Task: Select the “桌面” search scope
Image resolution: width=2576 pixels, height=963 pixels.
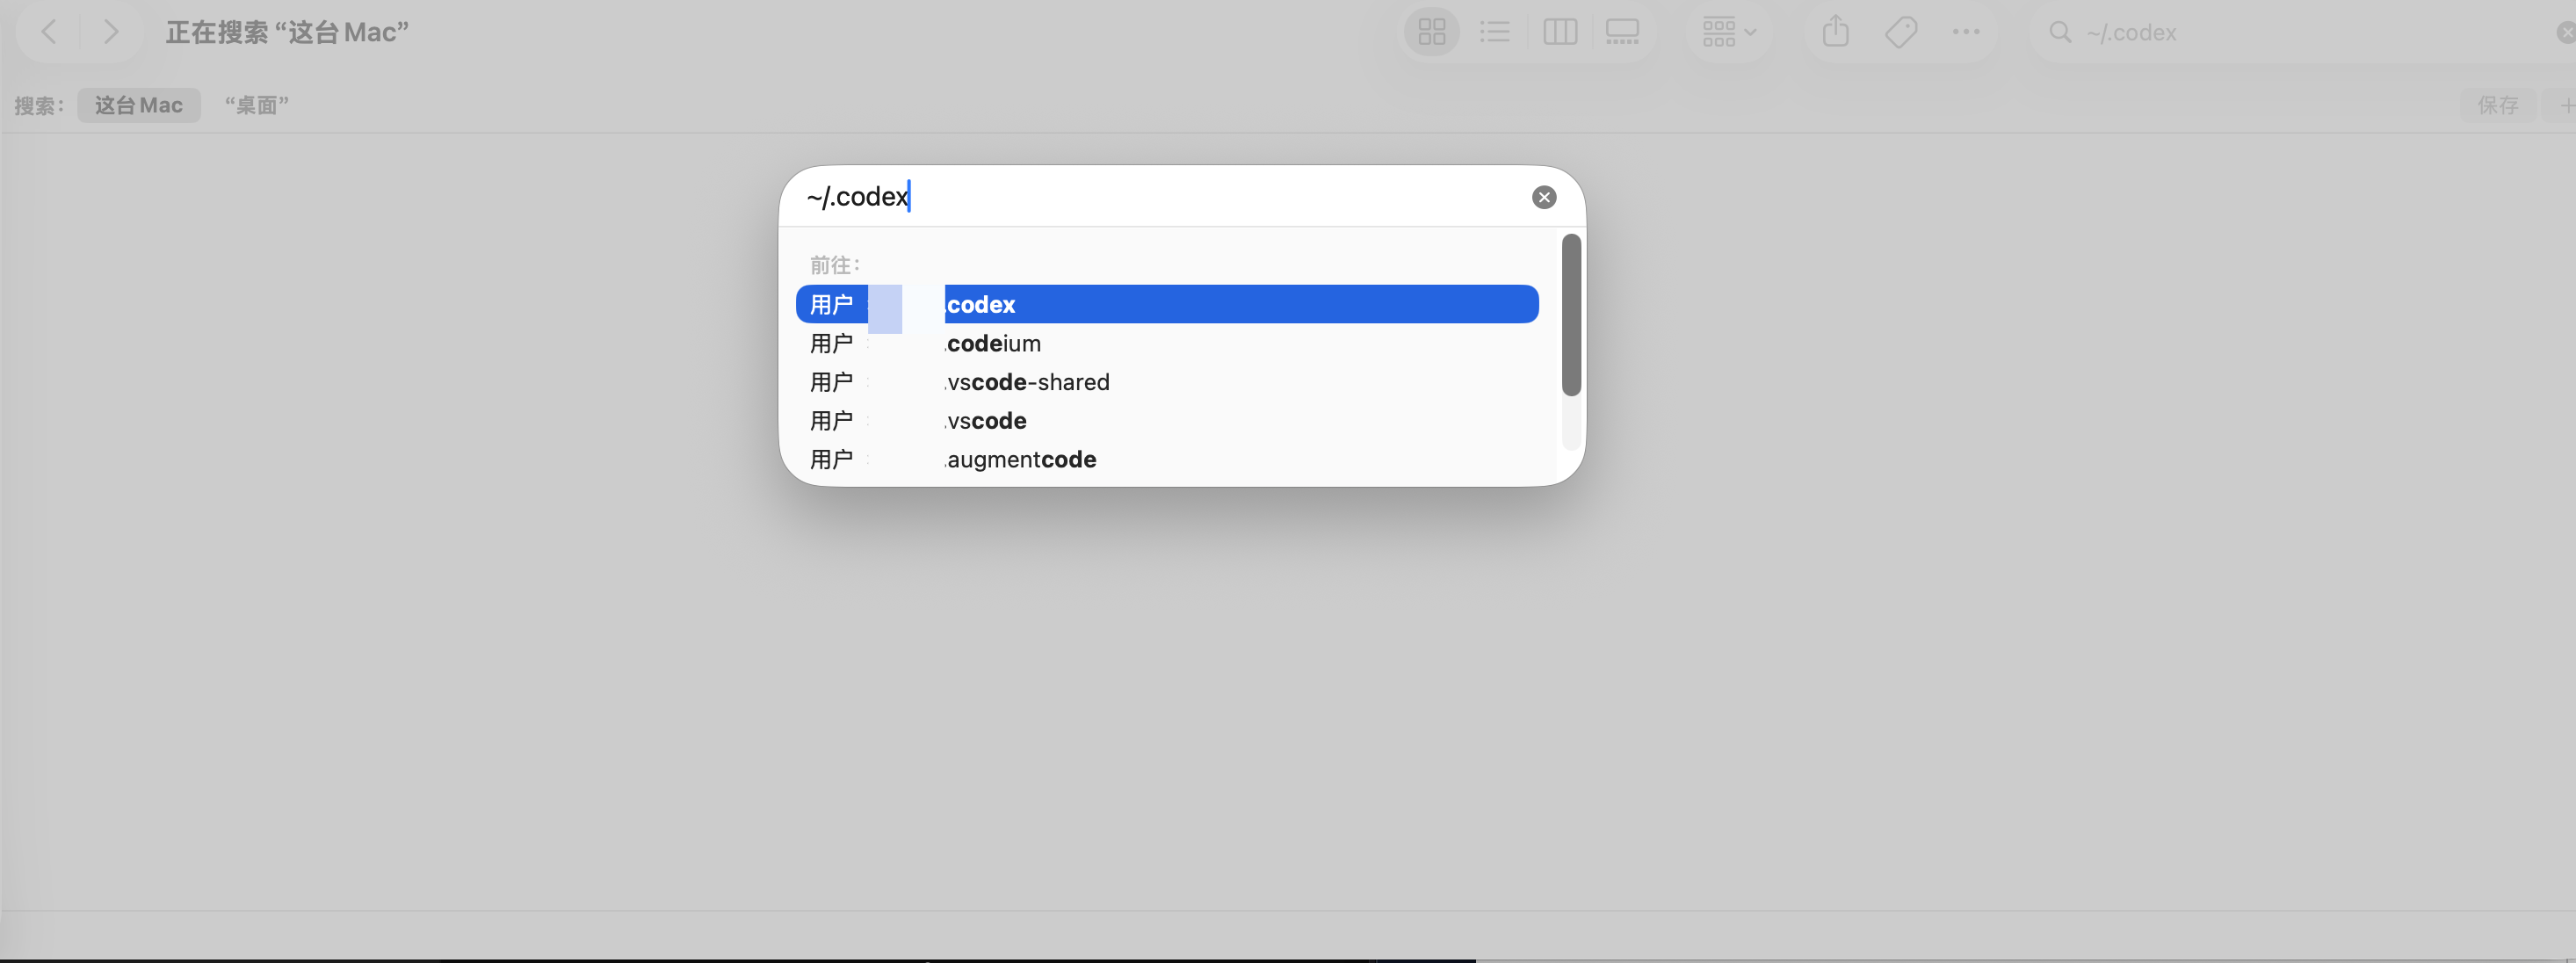Action: 257,105
